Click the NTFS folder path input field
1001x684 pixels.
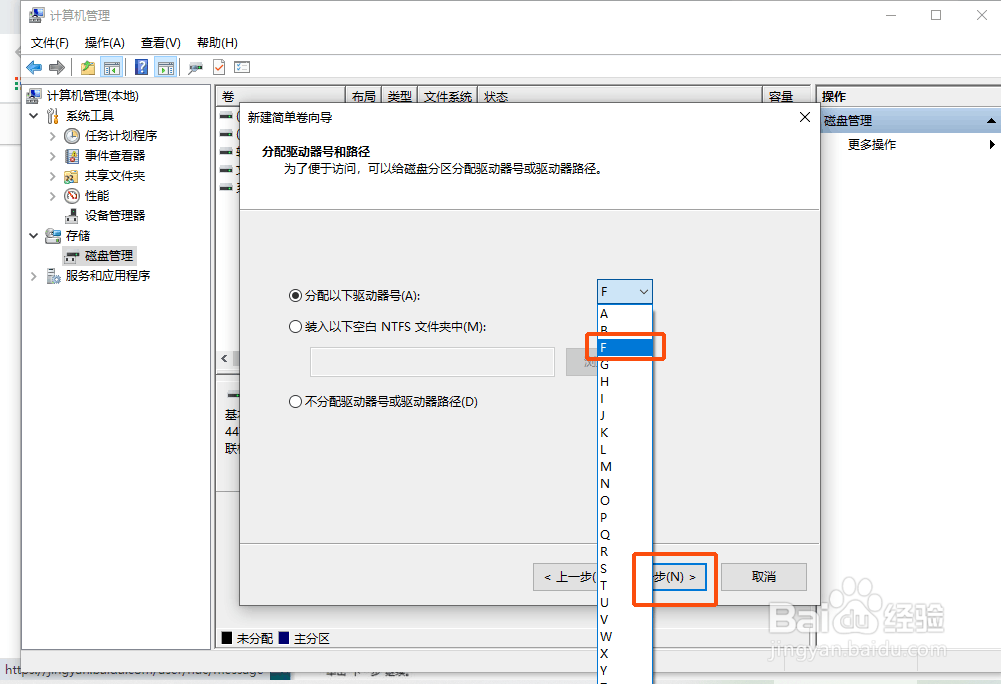click(432, 362)
